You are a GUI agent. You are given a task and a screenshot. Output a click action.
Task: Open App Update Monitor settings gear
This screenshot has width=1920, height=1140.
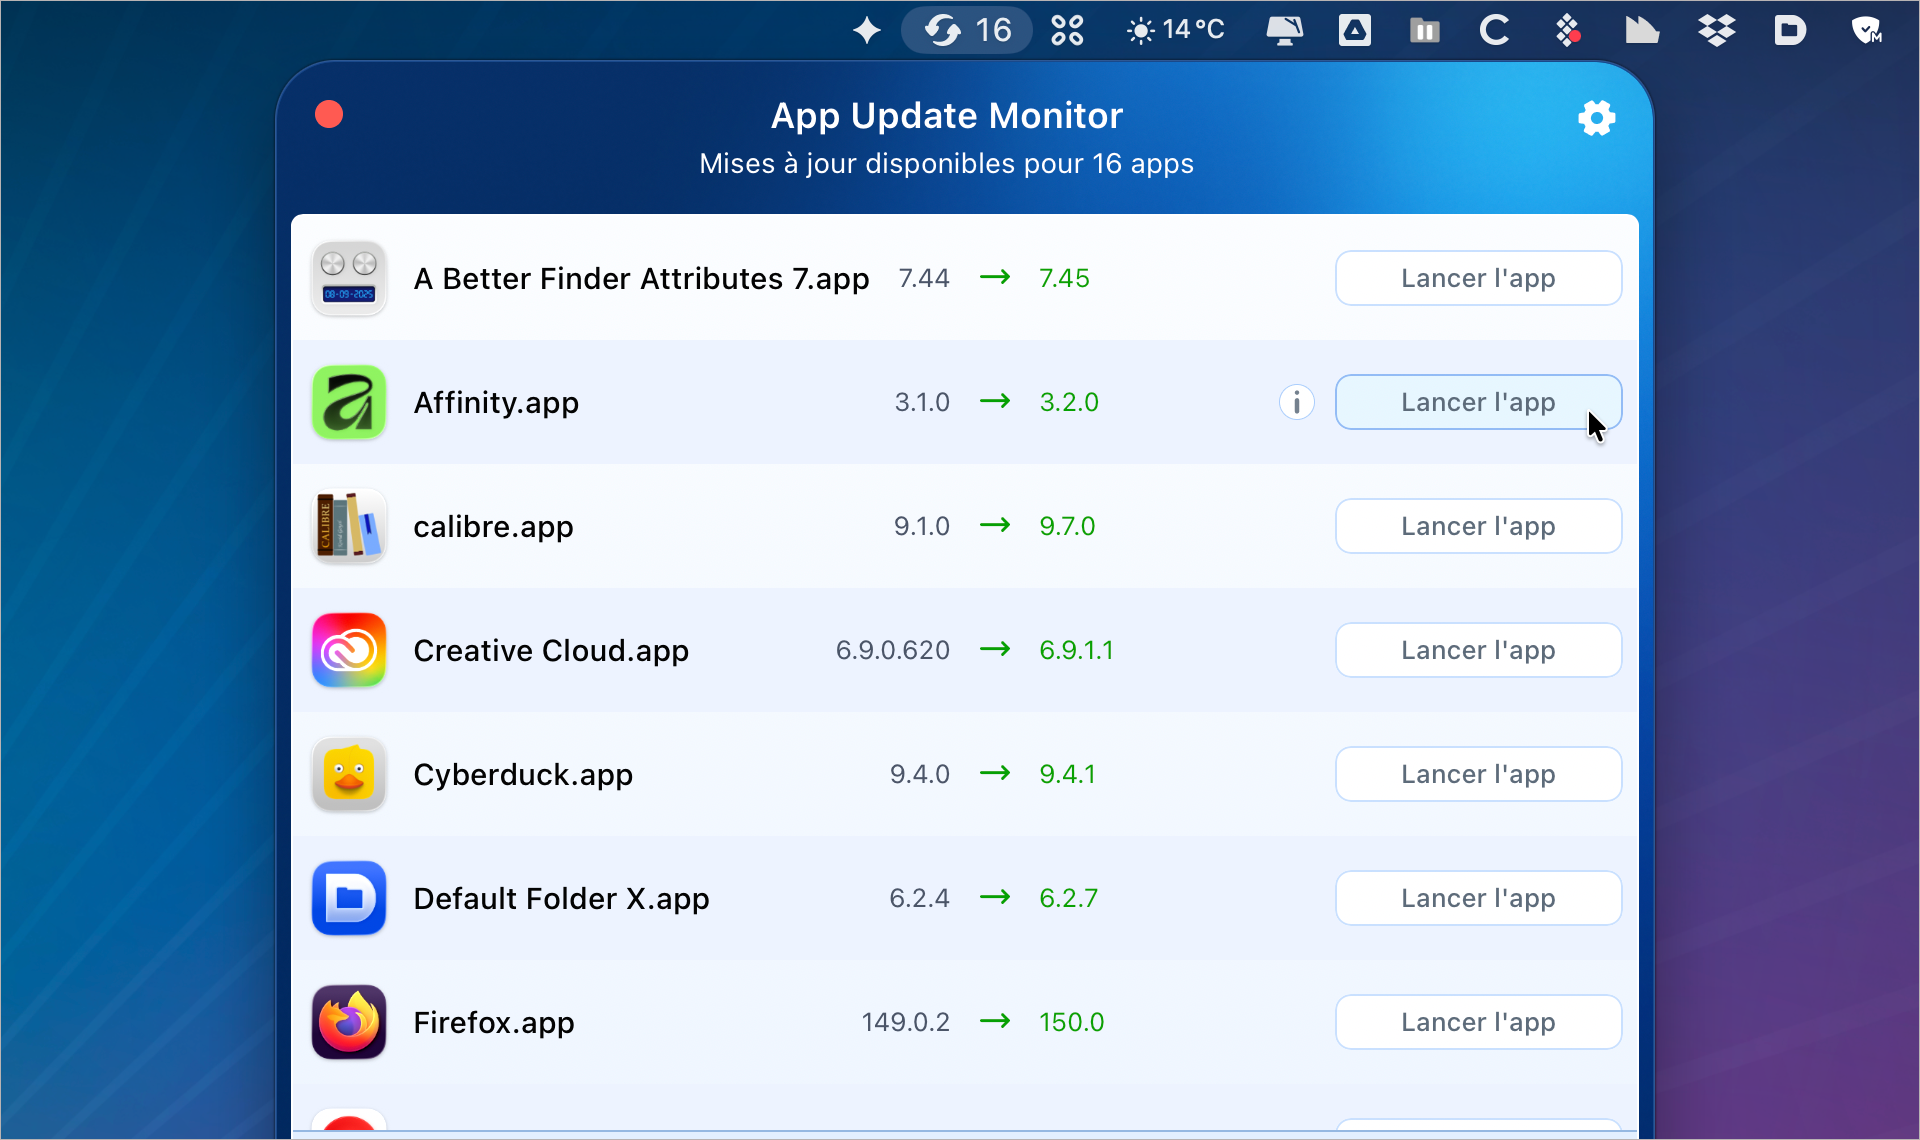(x=1597, y=118)
